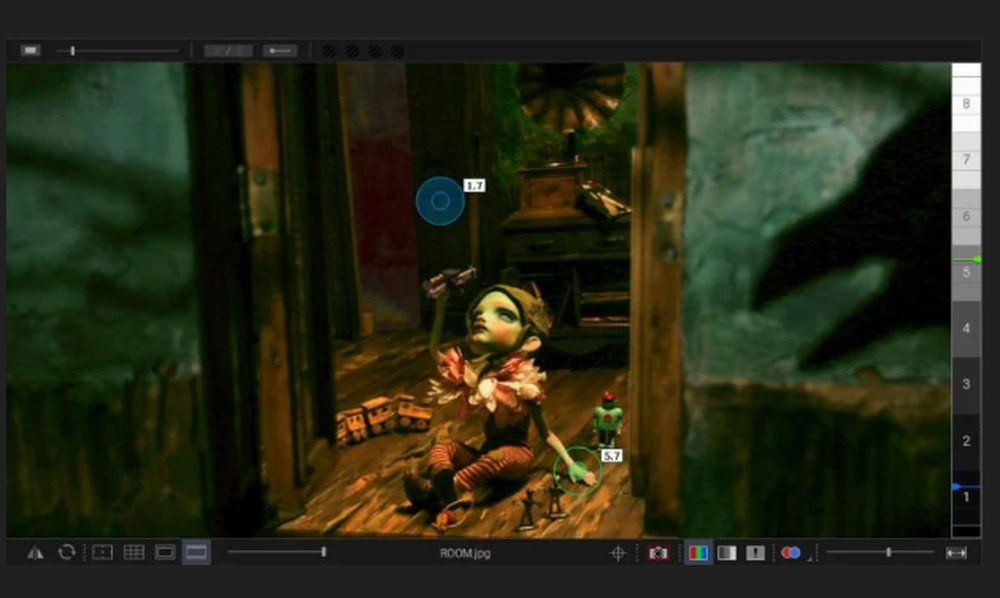Click the blue marker on the zone scale
This screenshot has width=1000, height=598.
point(957,487)
